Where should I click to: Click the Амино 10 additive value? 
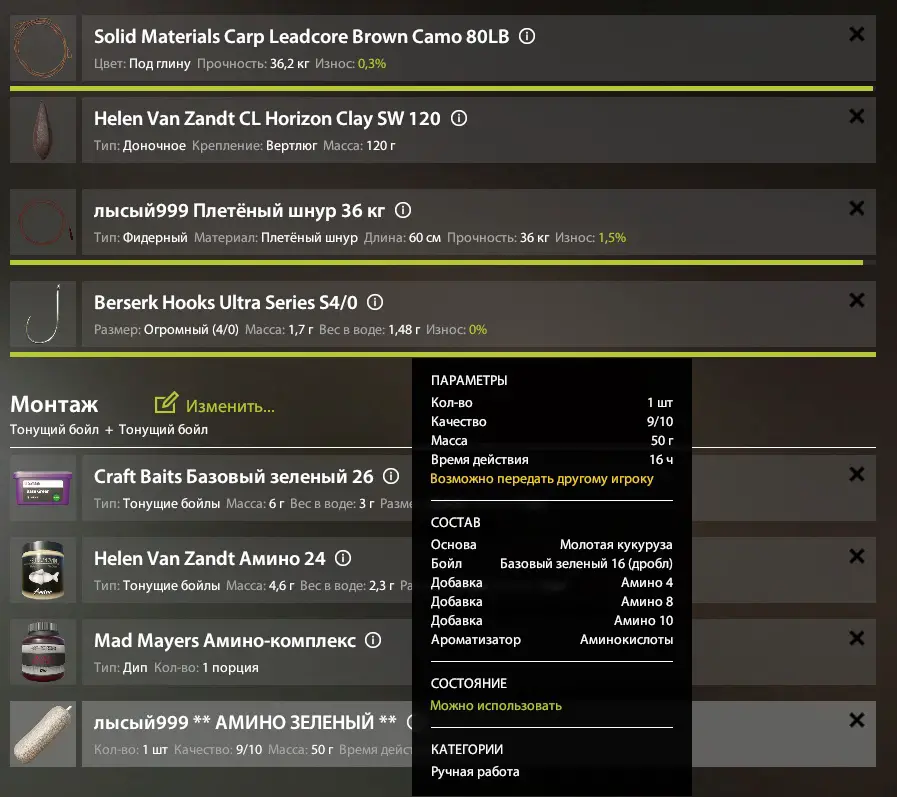tap(644, 621)
